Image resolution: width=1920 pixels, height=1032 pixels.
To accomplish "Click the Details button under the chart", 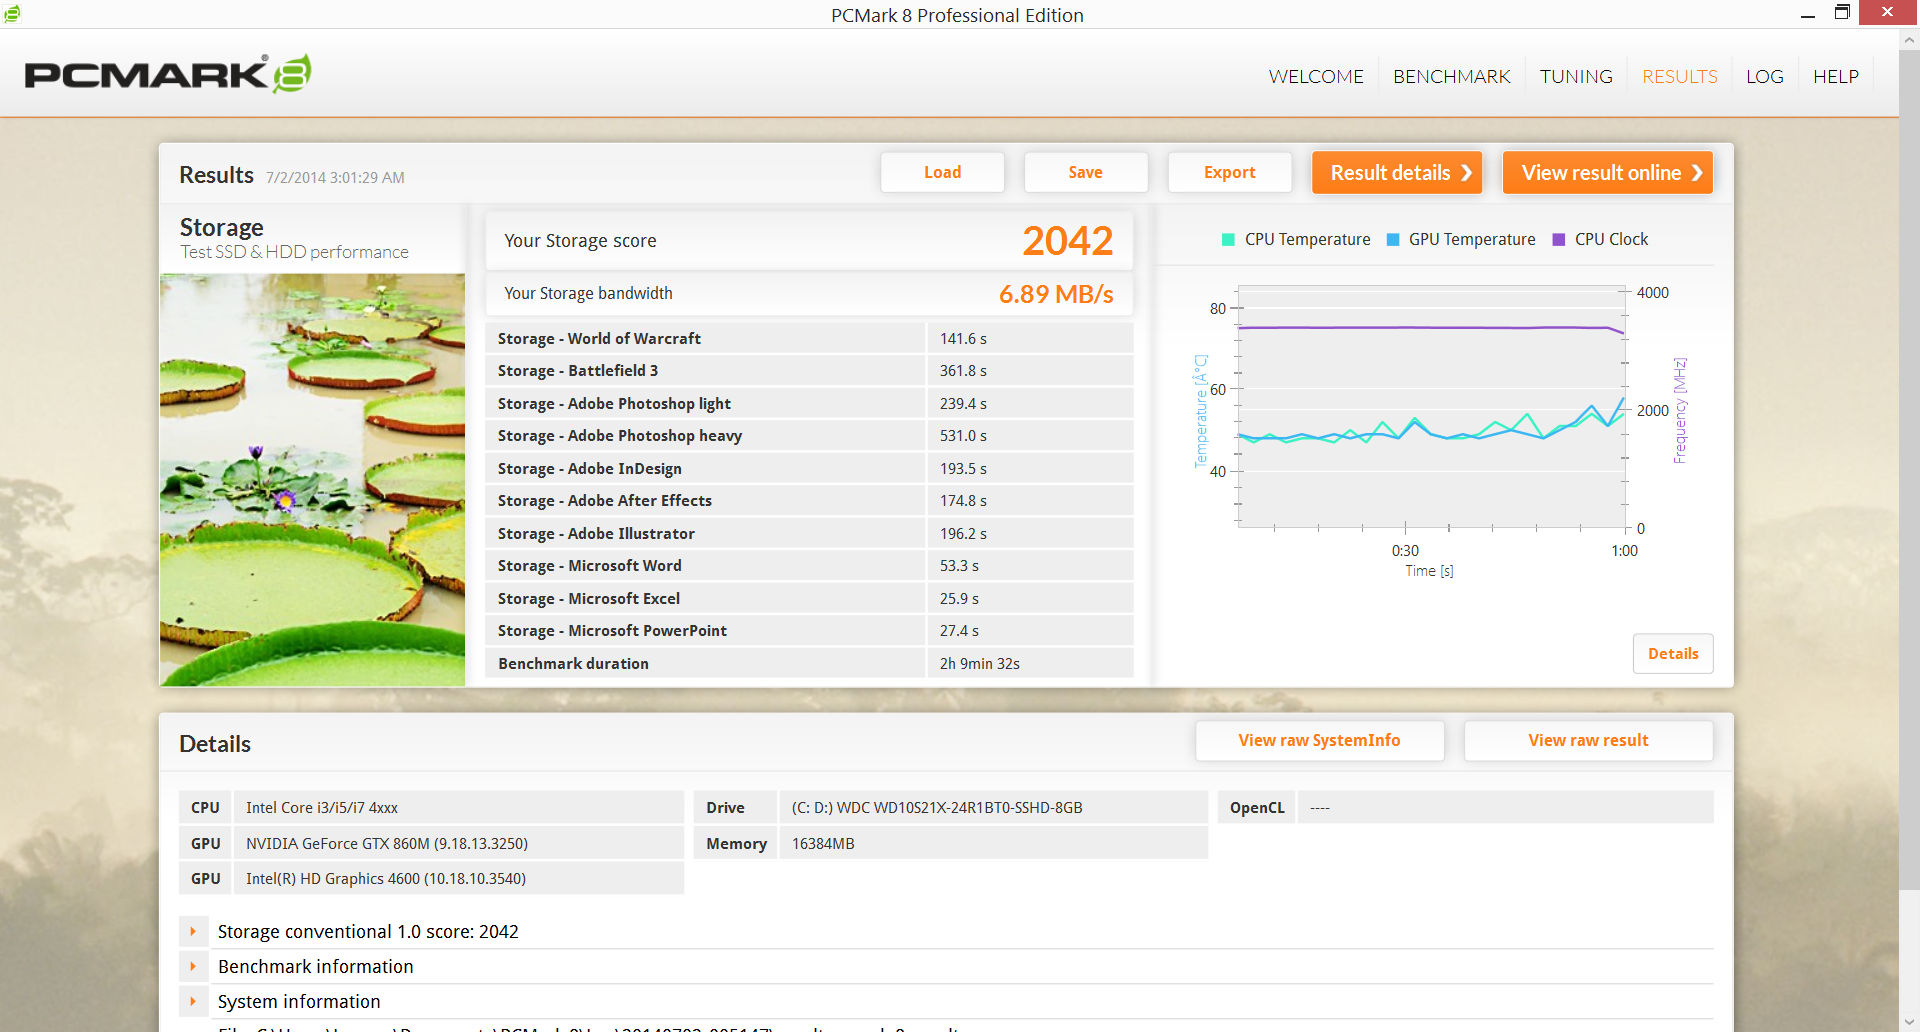I will click(x=1673, y=653).
